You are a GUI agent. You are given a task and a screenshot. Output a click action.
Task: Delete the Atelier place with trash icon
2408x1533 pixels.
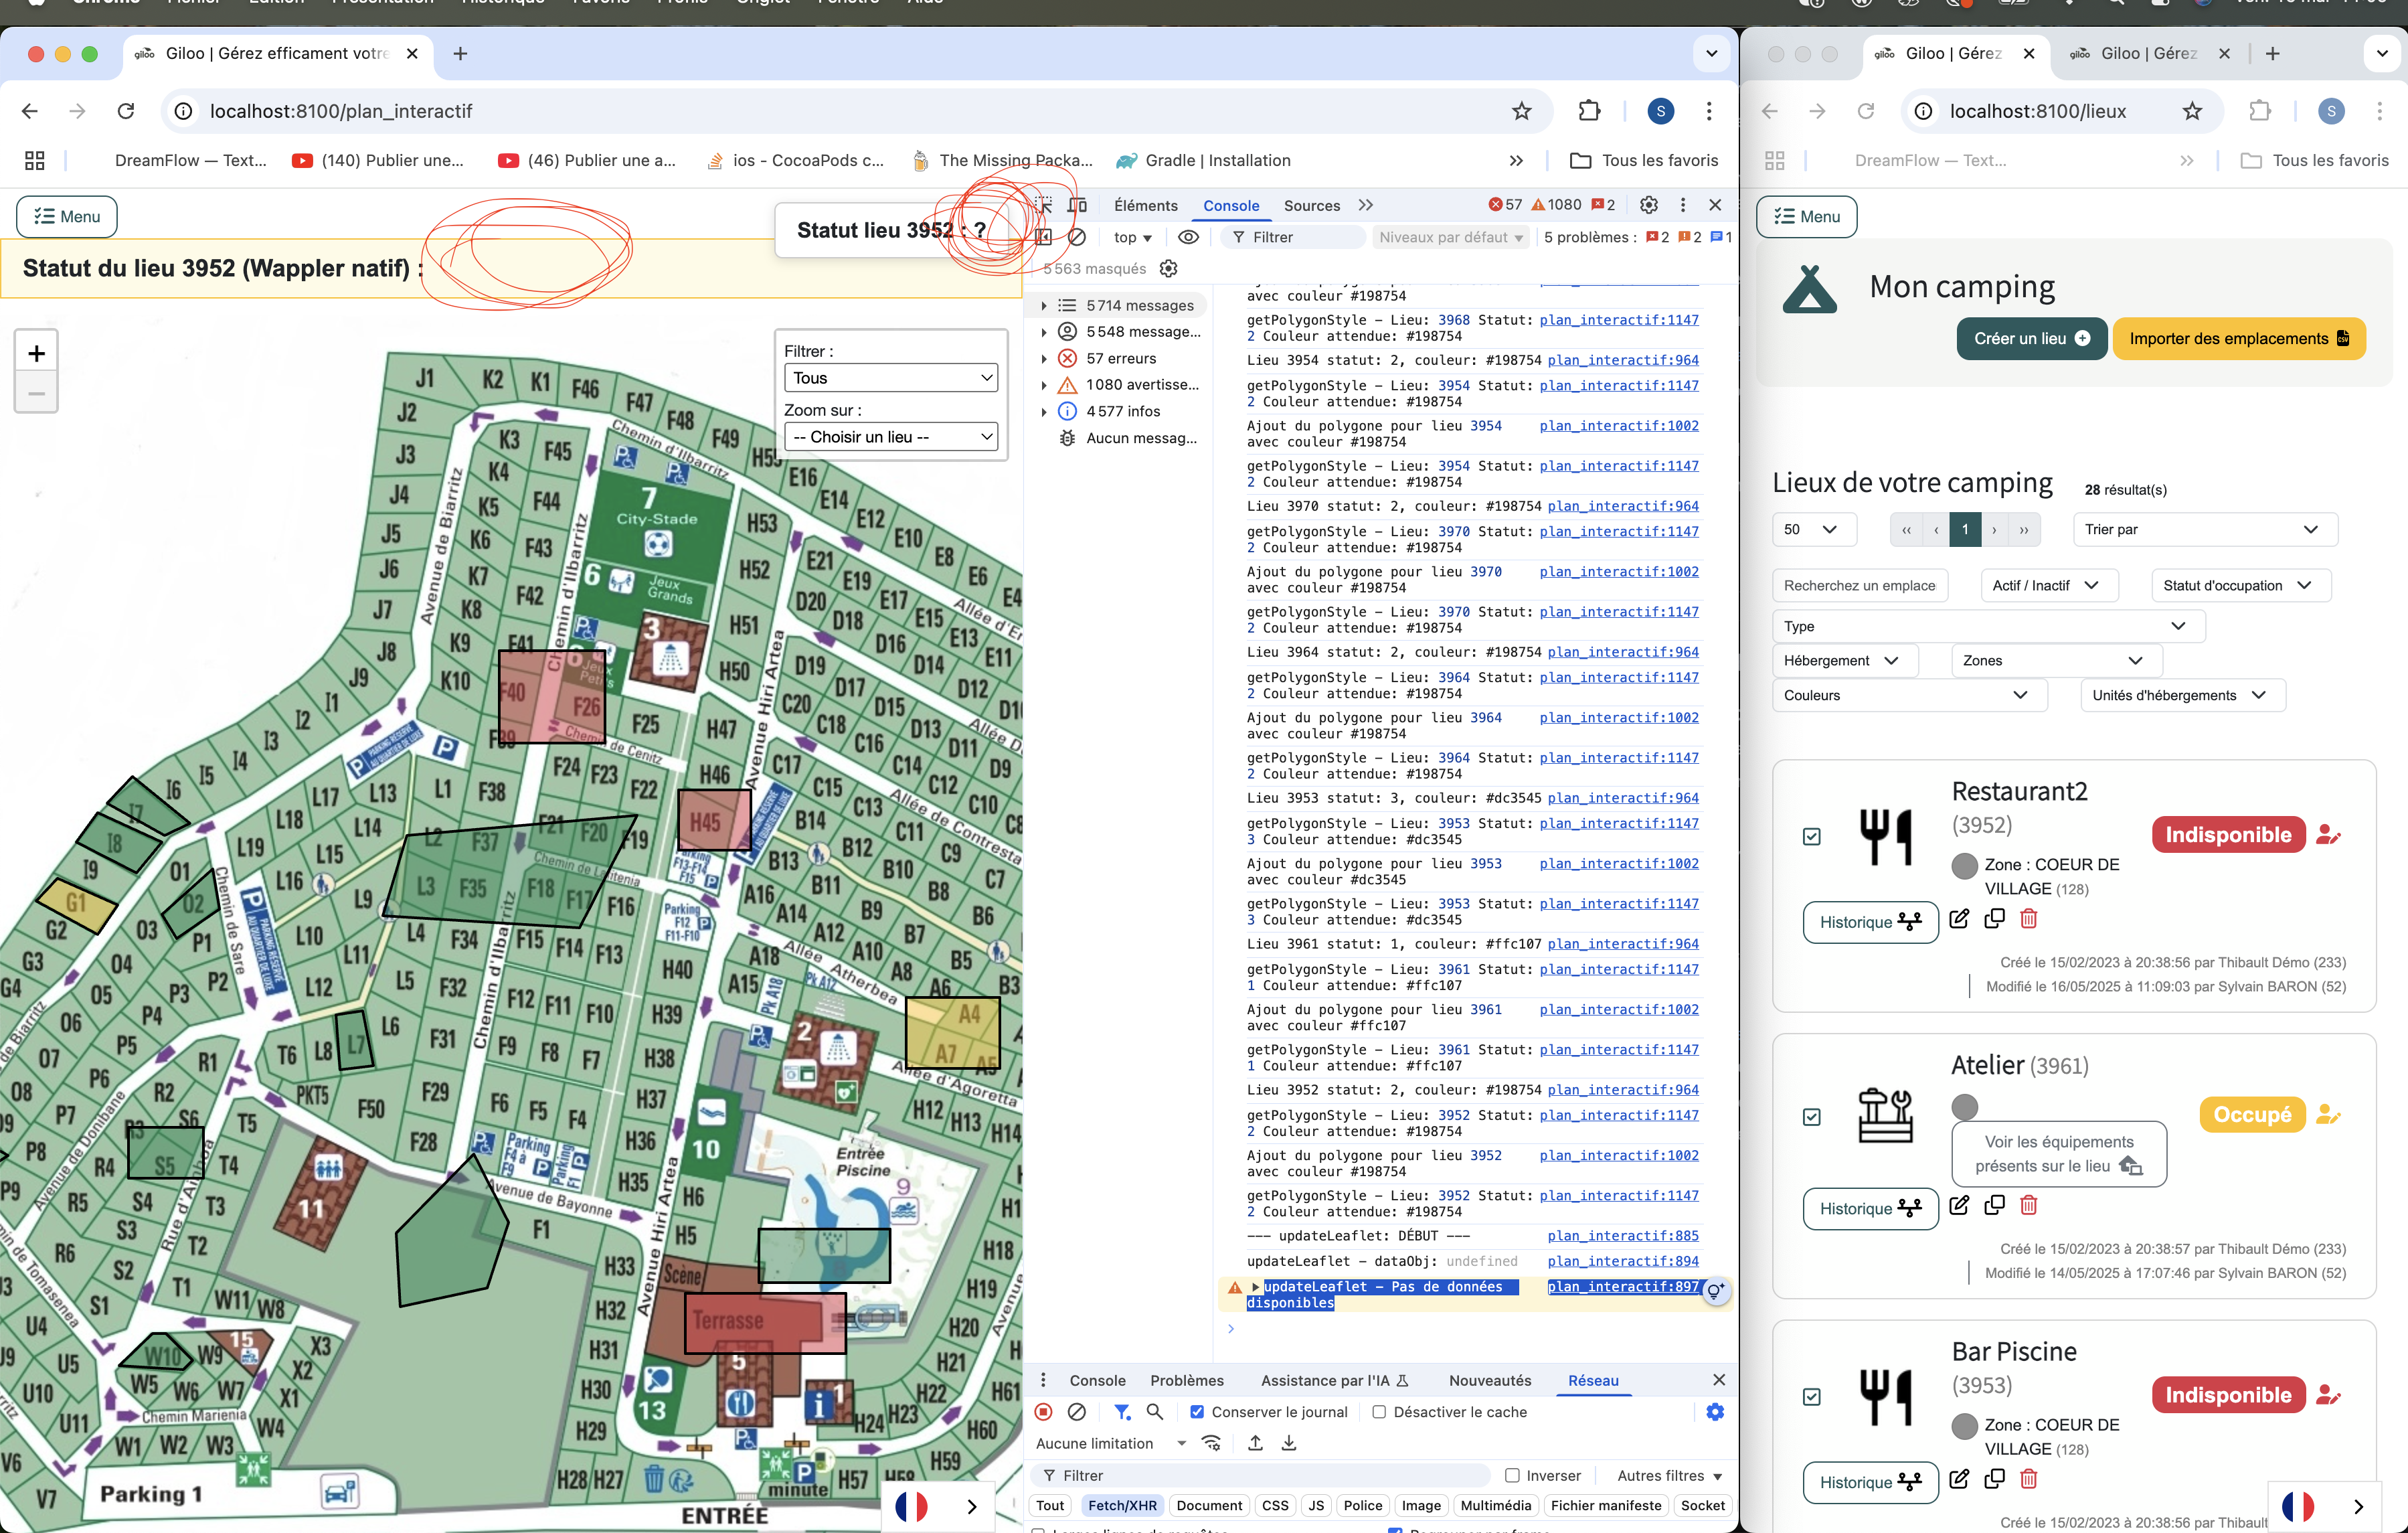pos(2028,1205)
